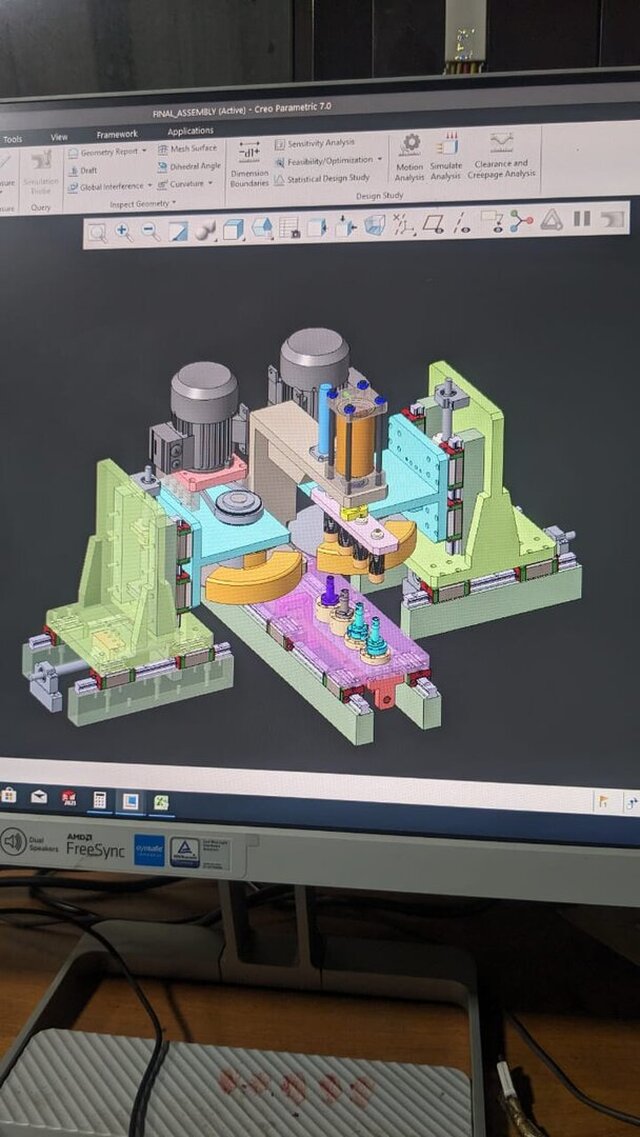640x1137 pixels.
Task: Open the Display Style cube icon
Action: pyautogui.click(x=233, y=230)
